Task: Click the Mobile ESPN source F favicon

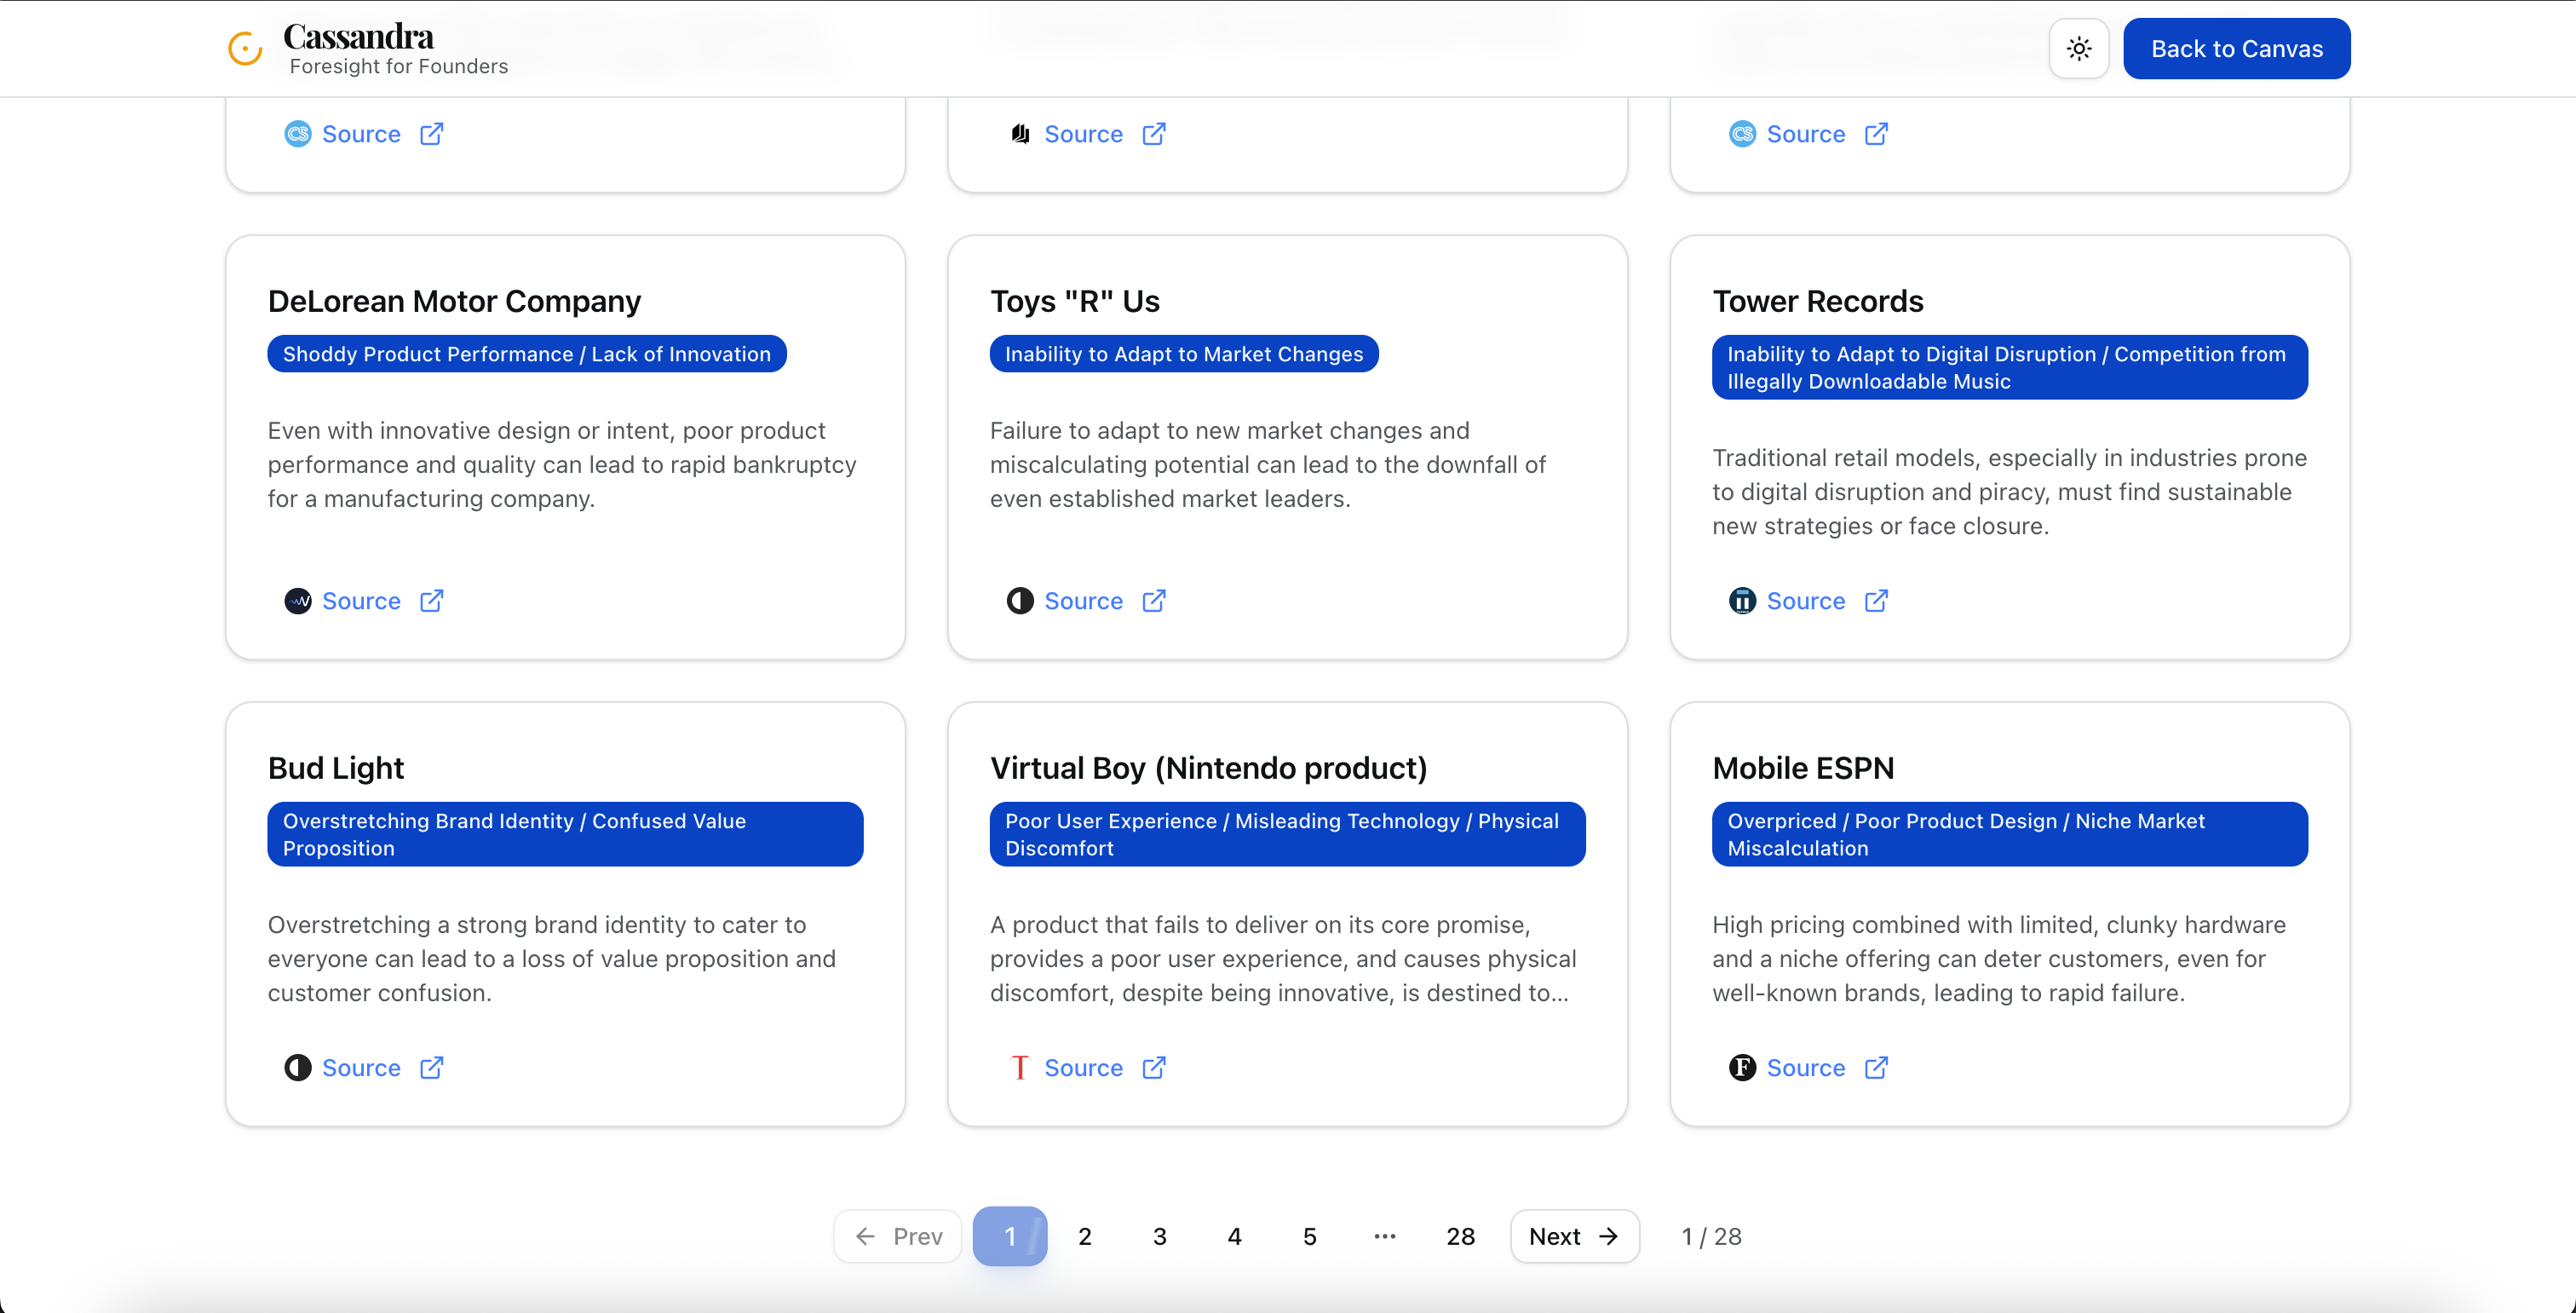Action: pyautogui.click(x=1742, y=1068)
